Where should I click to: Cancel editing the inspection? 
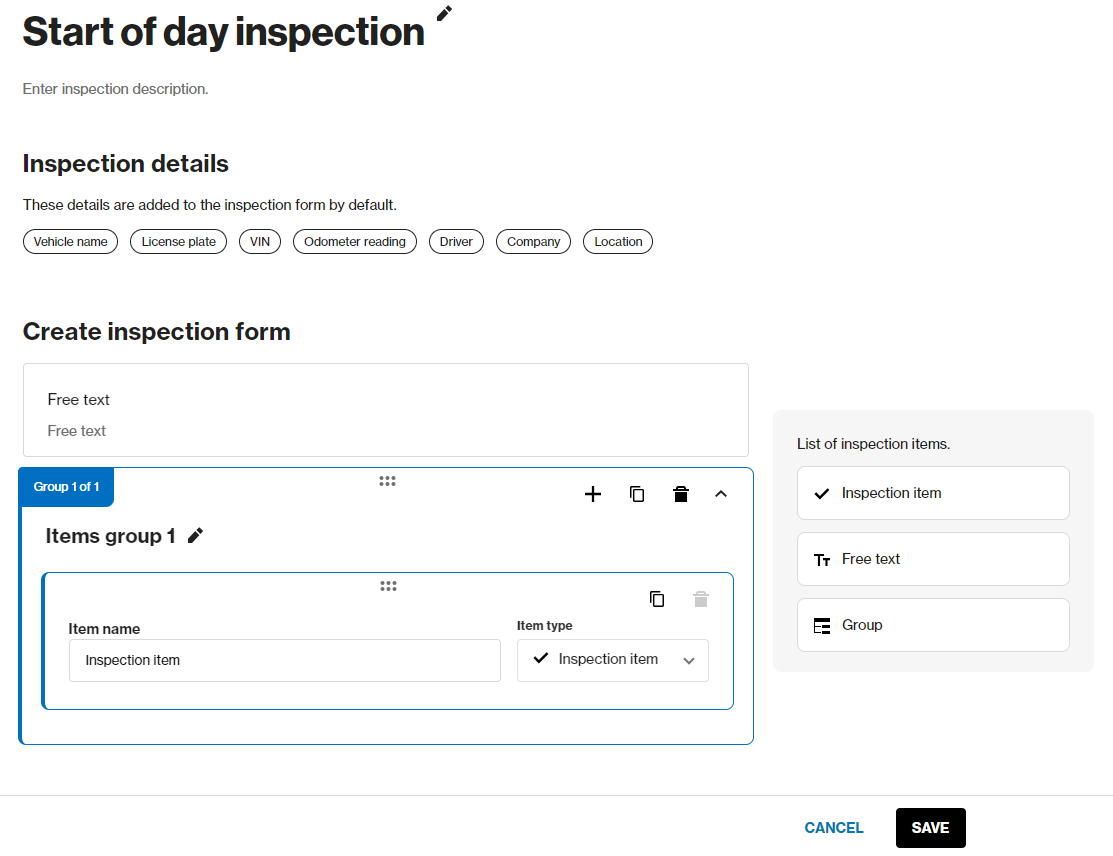coord(834,828)
